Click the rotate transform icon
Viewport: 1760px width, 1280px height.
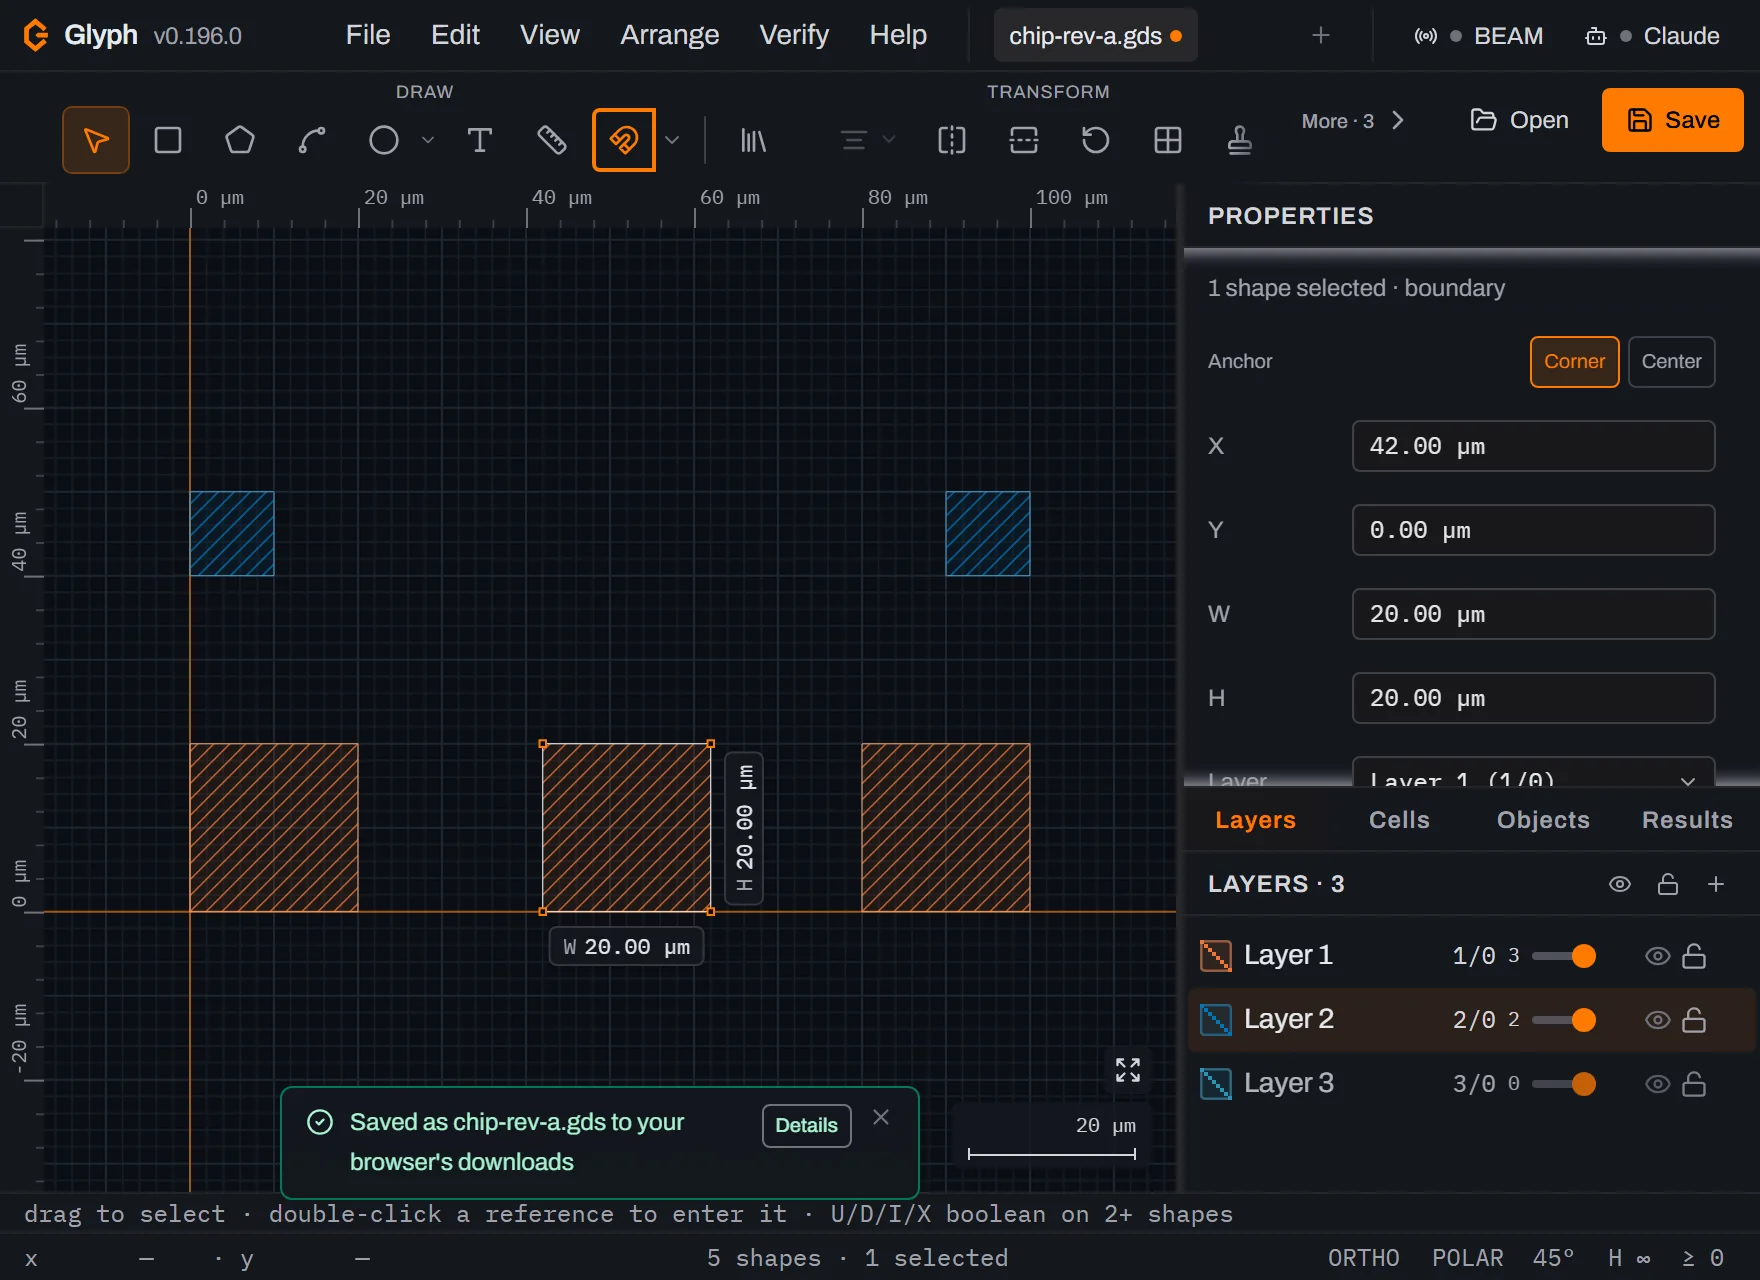point(1096,140)
